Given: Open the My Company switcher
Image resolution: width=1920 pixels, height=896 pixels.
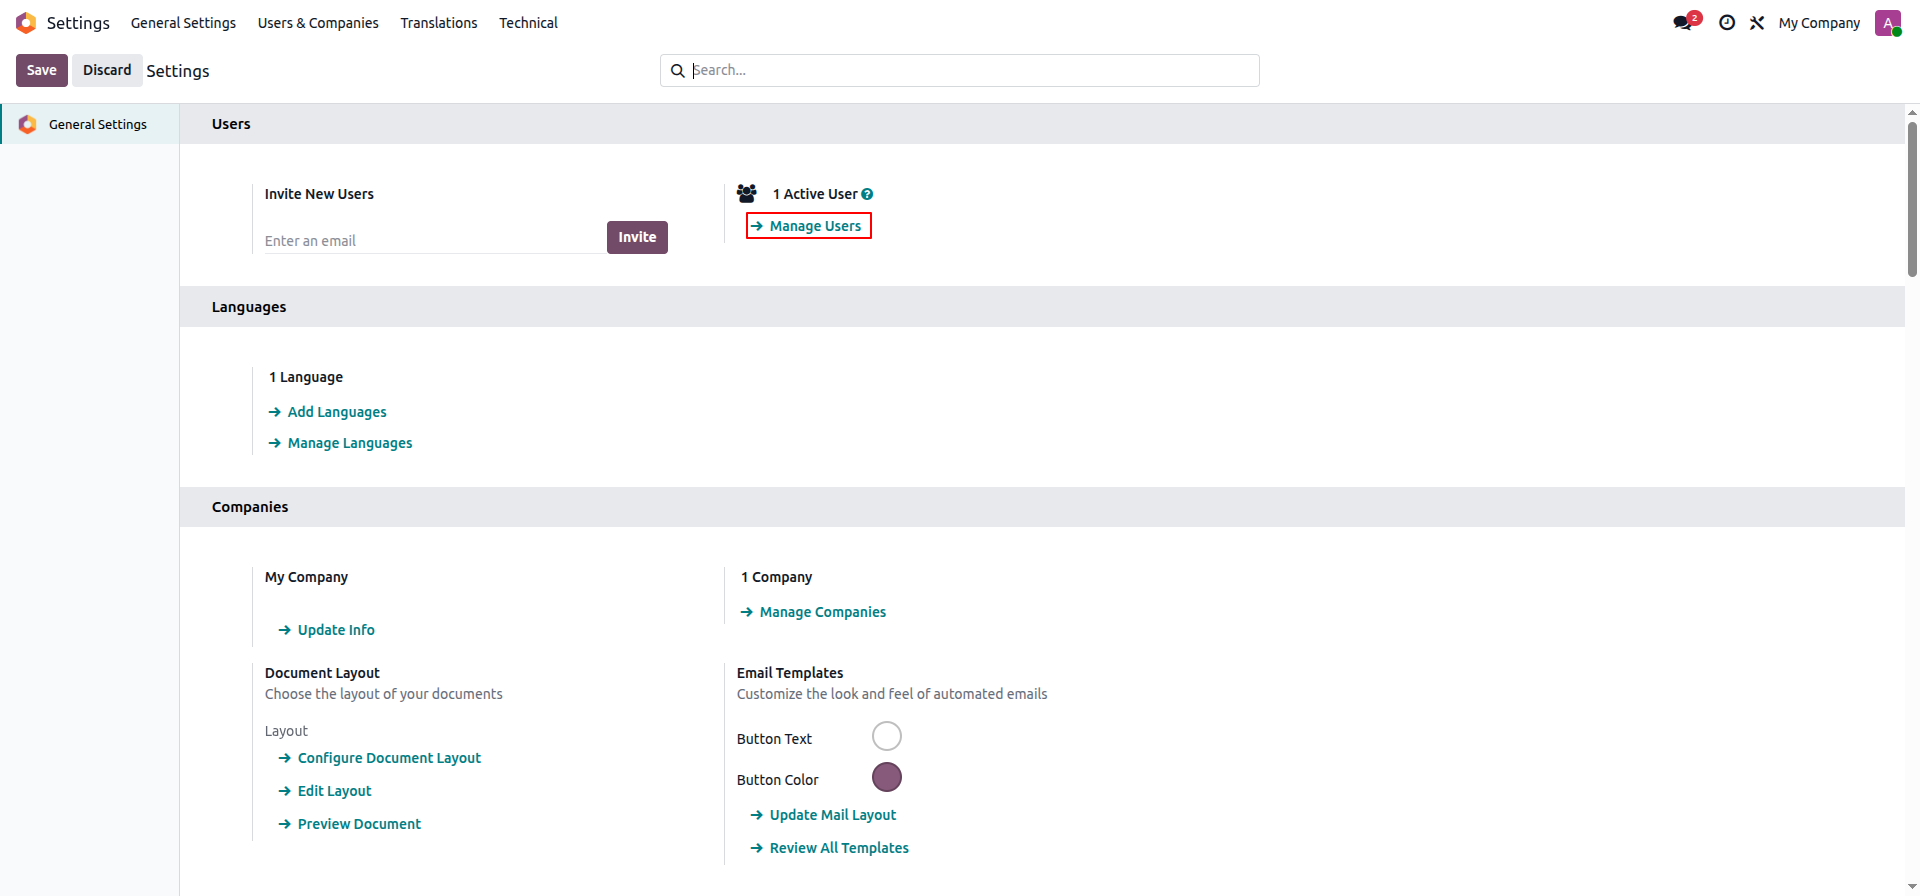Looking at the screenshot, I should tap(1819, 23).
